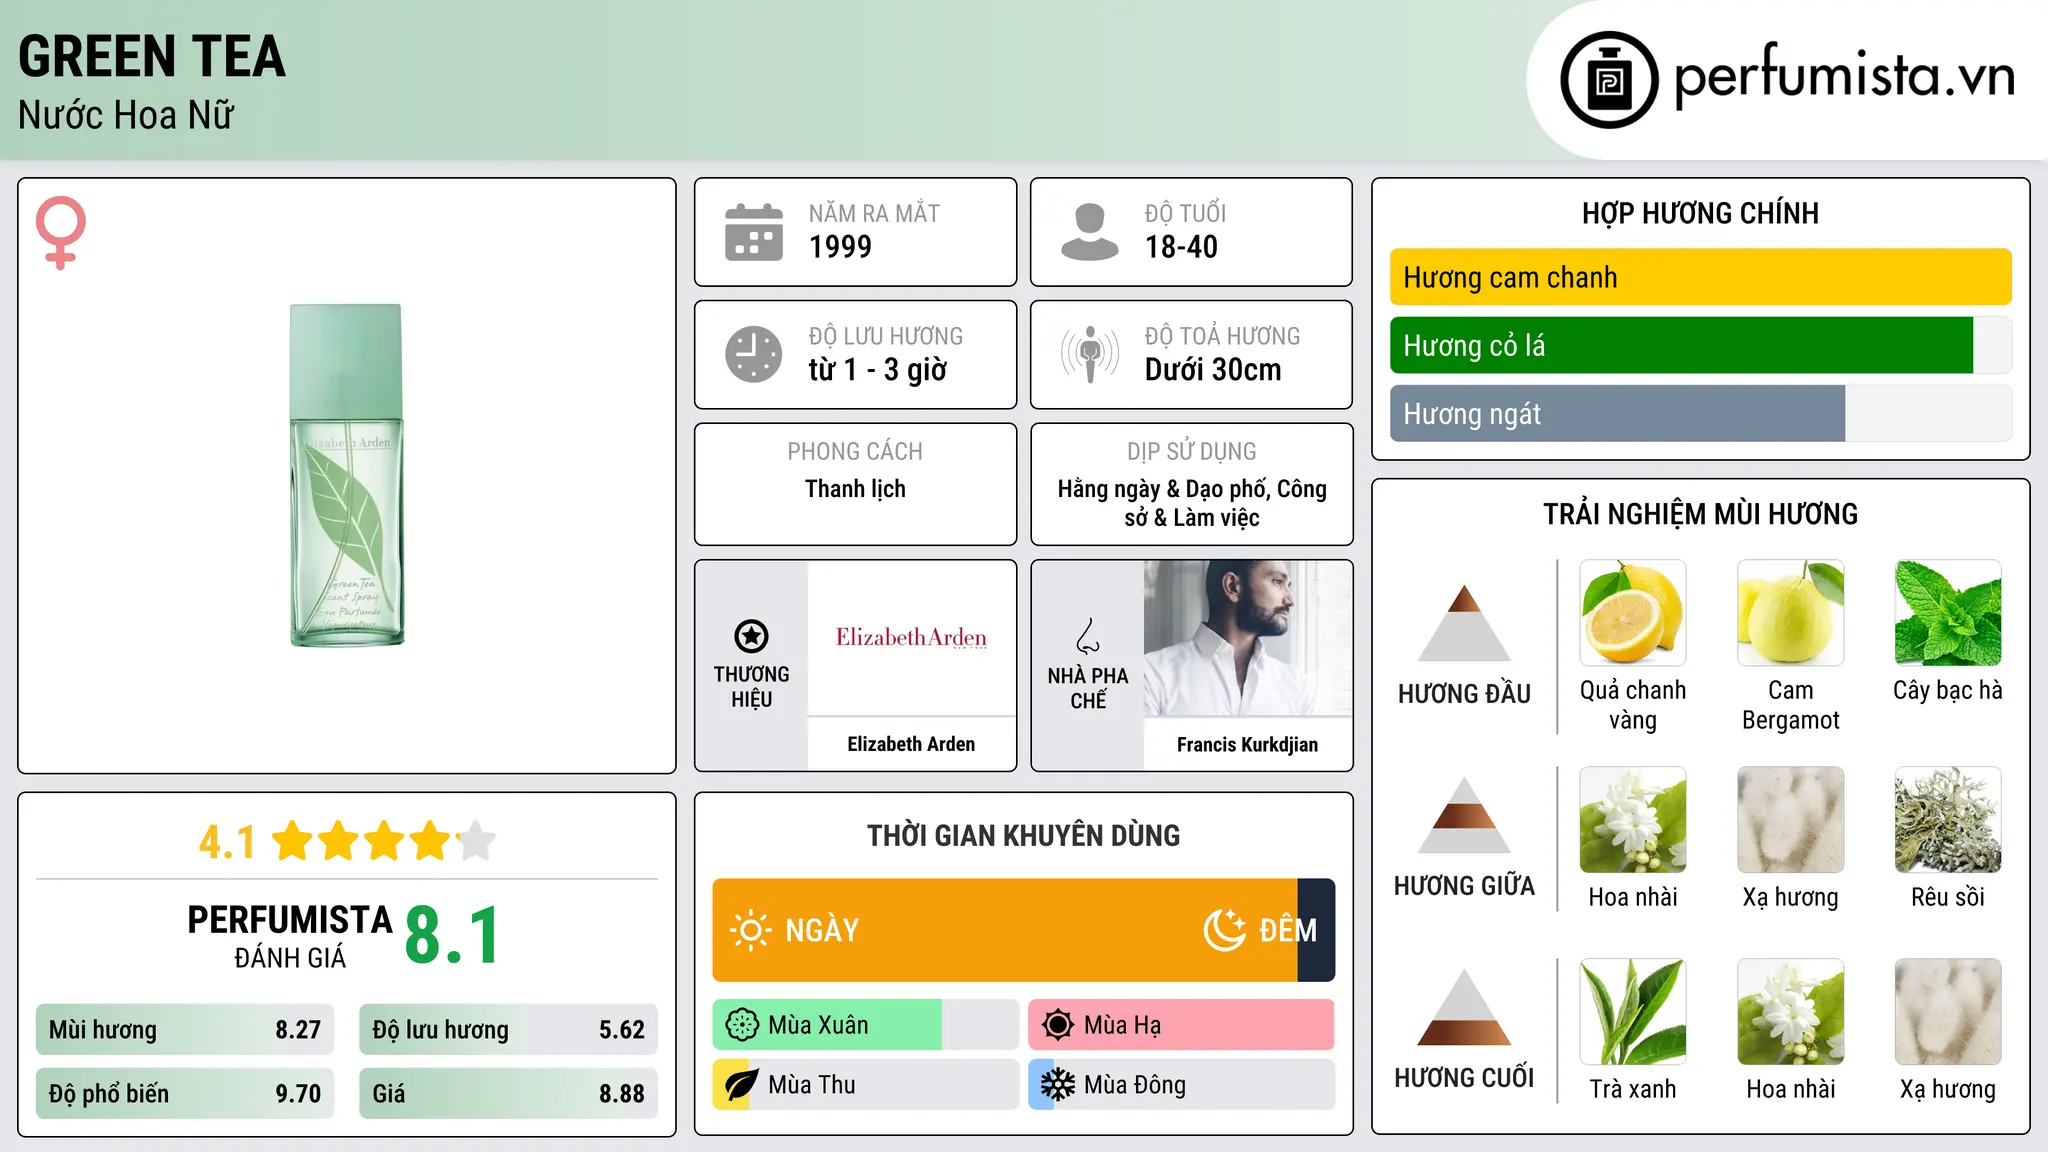Image resolution: width=2048 pixels, height=1152 pixels.
Task: Click the Thời gian khuyên dùng heading
Action: (x=1023, y=835)
